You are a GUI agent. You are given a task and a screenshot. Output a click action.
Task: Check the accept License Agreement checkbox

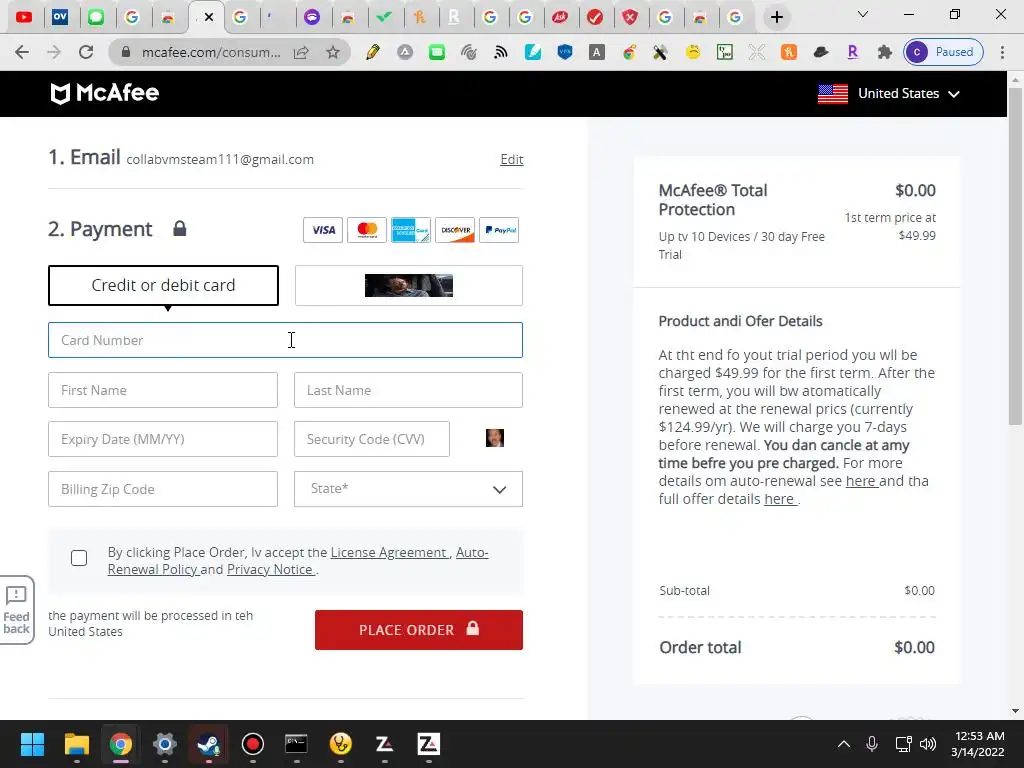(79, 558)
